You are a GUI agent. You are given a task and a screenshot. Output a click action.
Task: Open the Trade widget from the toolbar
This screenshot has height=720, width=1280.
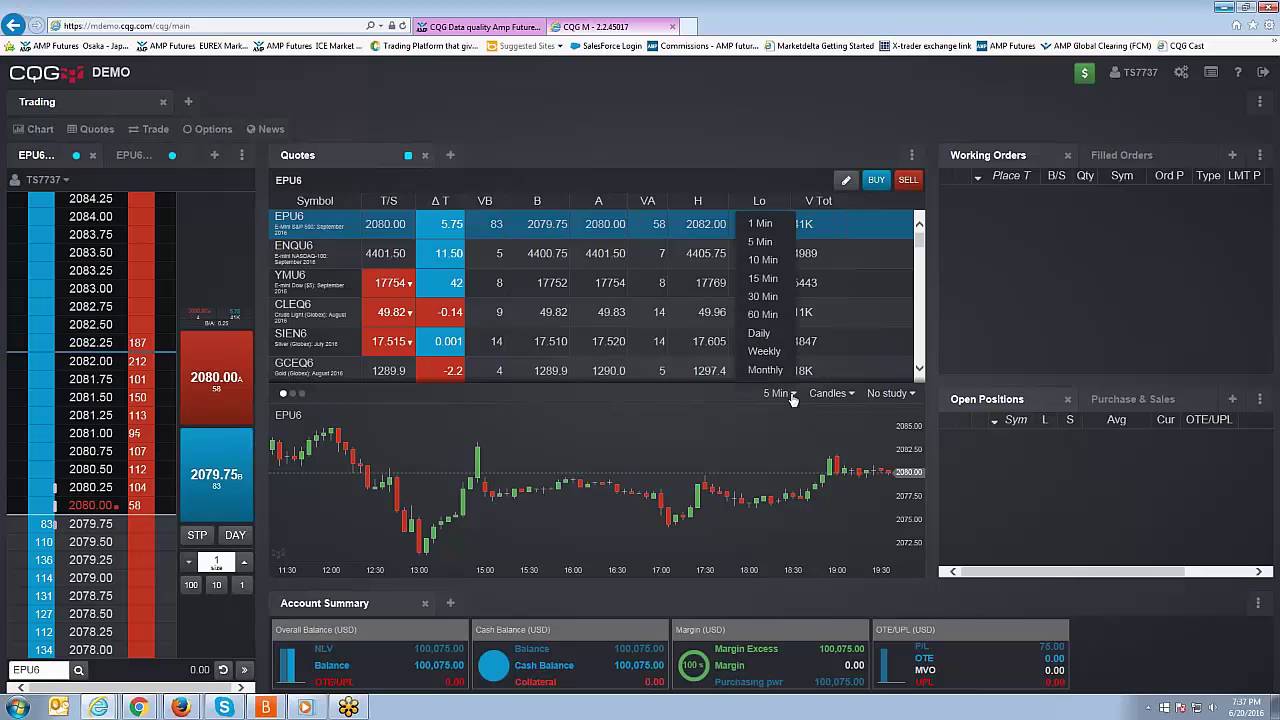(x=148, y=129)
